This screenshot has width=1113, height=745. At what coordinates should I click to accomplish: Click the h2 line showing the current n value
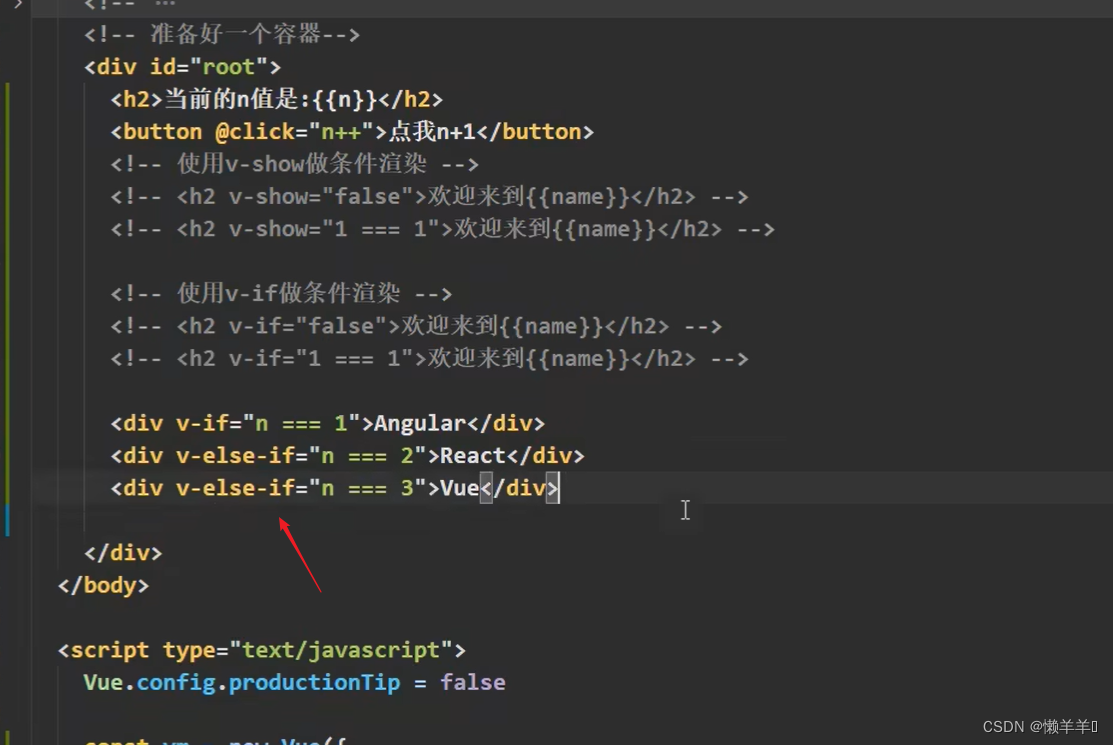pyautogui.click(x=276, y=99)
